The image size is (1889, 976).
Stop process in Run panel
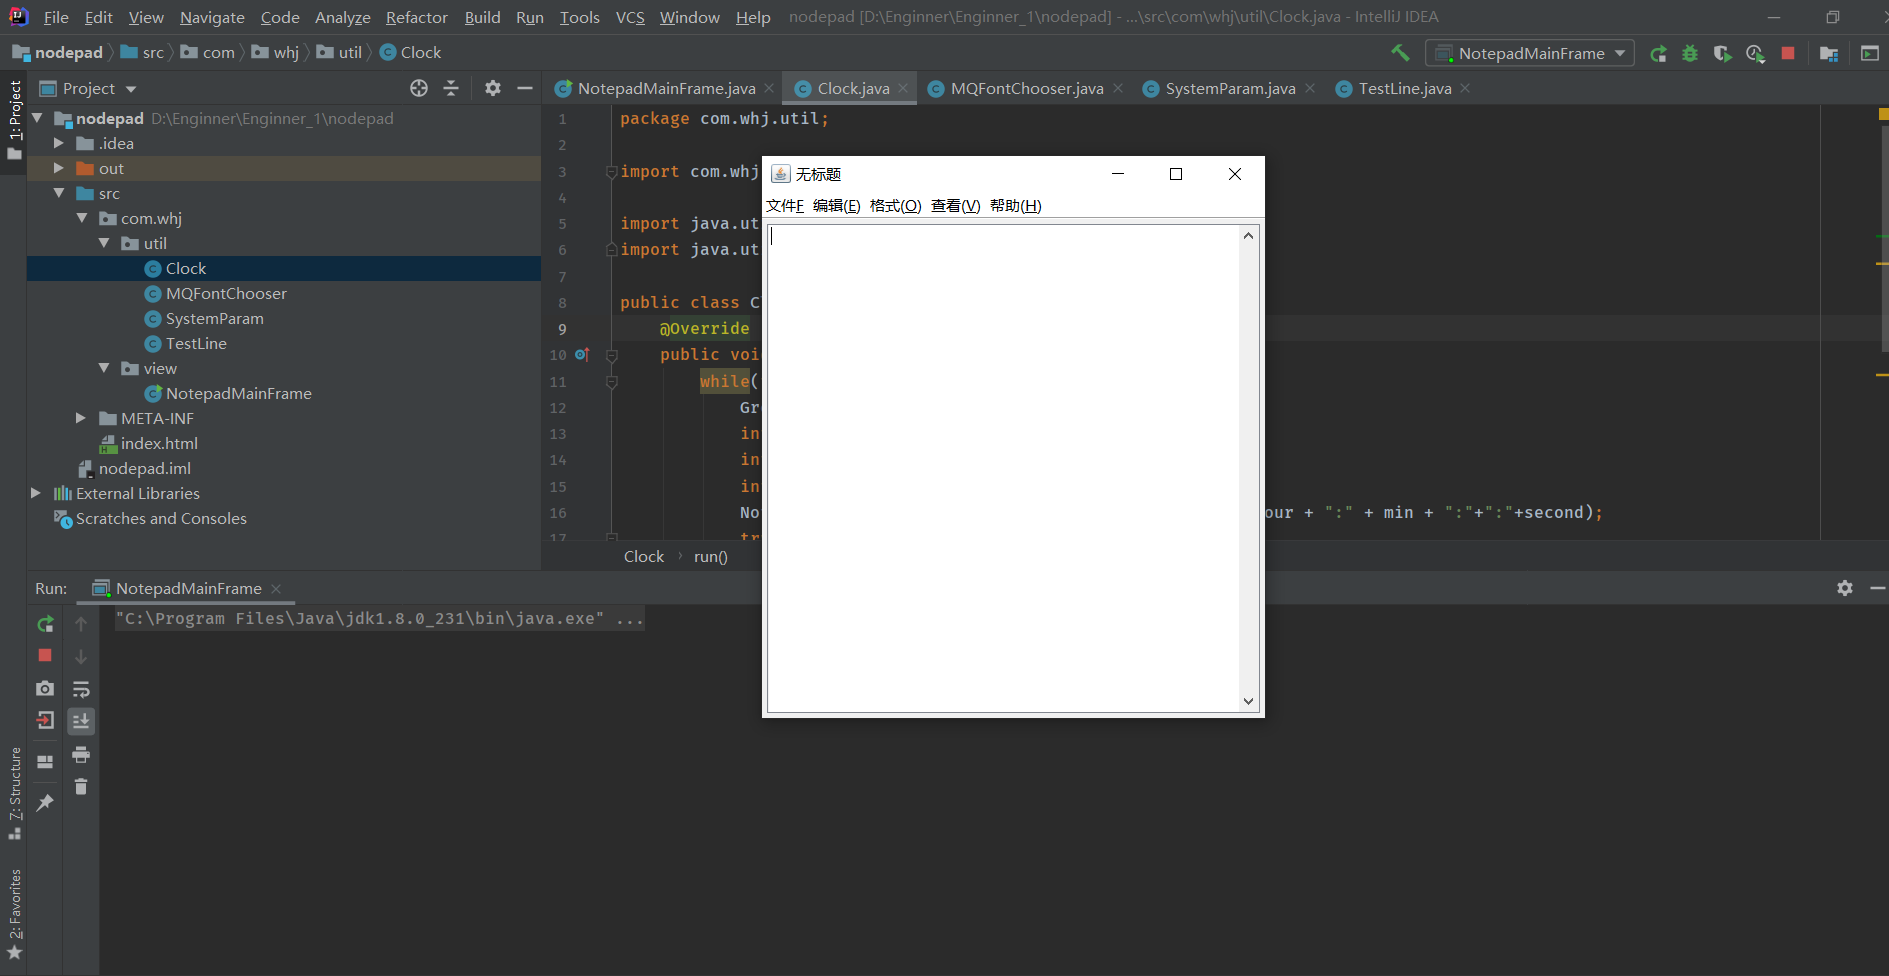pyautogui.click(x=45, y=655)
